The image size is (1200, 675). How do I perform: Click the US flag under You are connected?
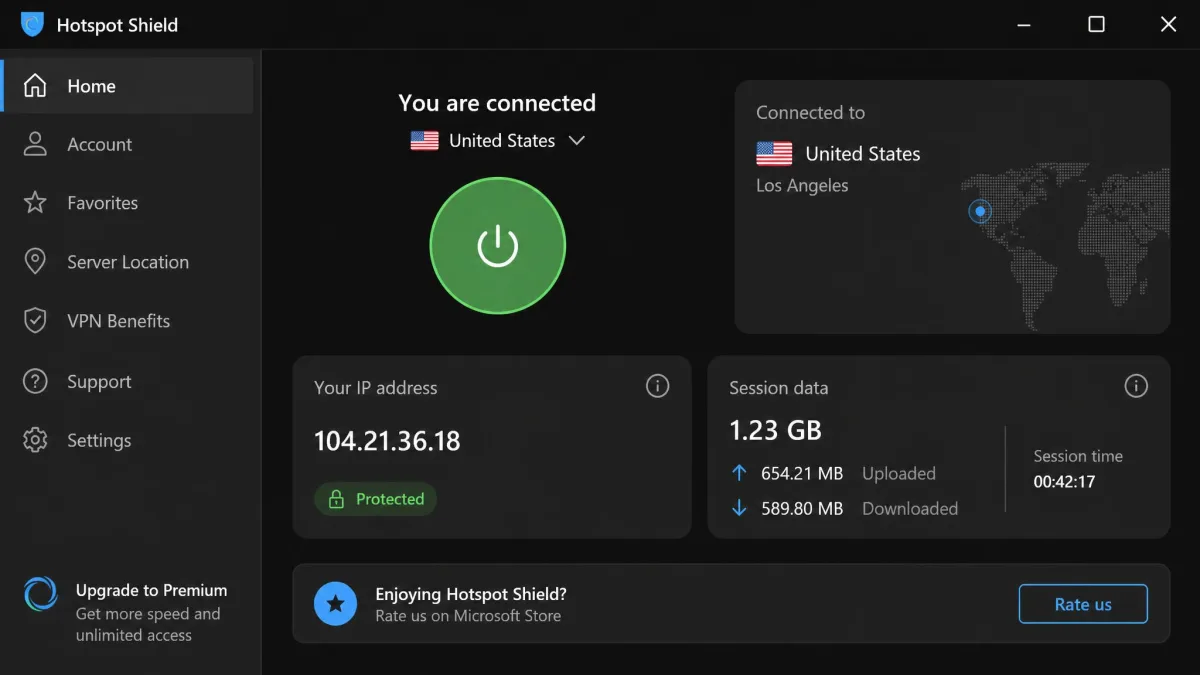(x=424, y=141)
